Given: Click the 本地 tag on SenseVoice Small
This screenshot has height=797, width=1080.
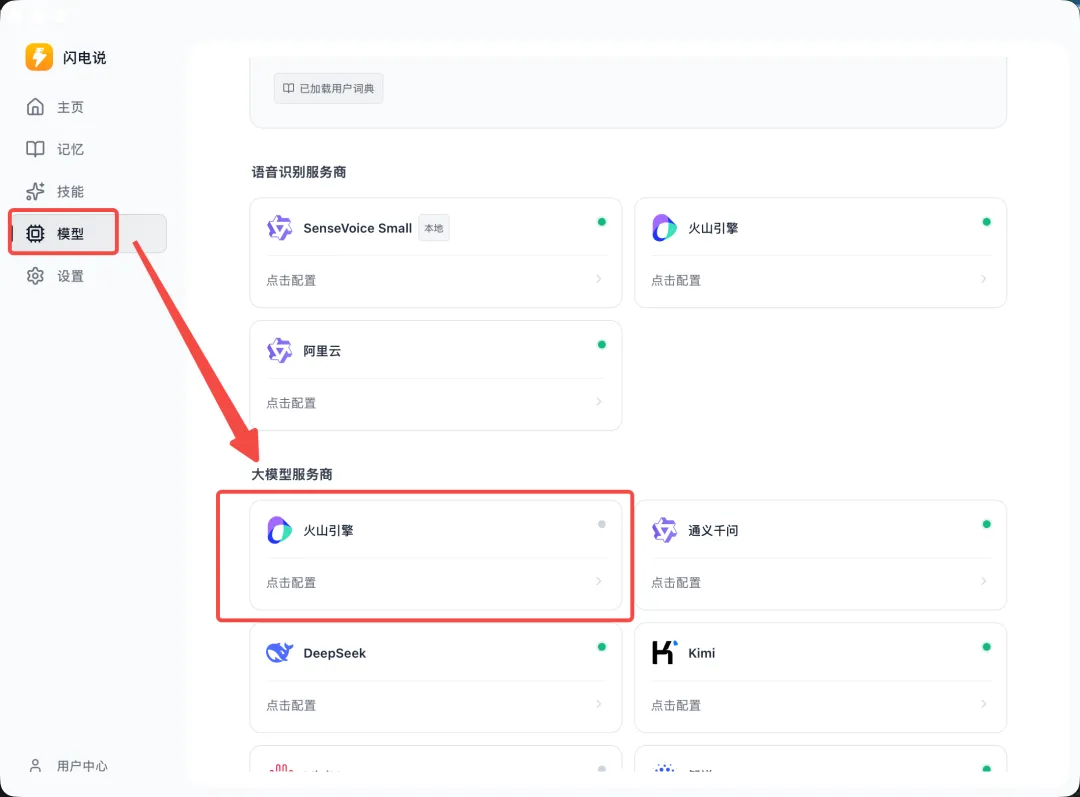Looking at the screenshot, I should [434, 228].
